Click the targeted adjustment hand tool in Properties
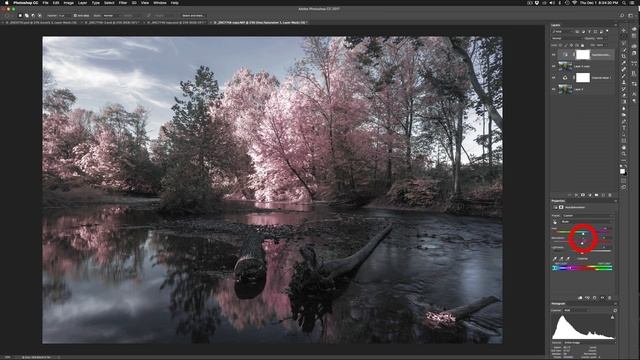This screenshot has width=640, height=360. (x=555, y=222)
